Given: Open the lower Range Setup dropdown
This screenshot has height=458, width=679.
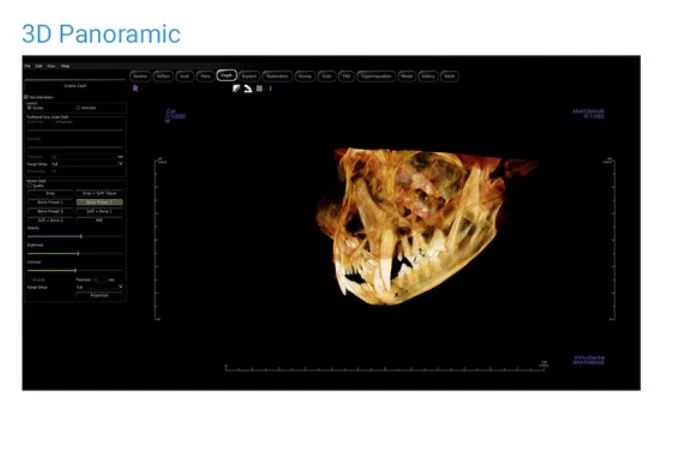Looking at the screenshot, I should (x=99, y=287).
